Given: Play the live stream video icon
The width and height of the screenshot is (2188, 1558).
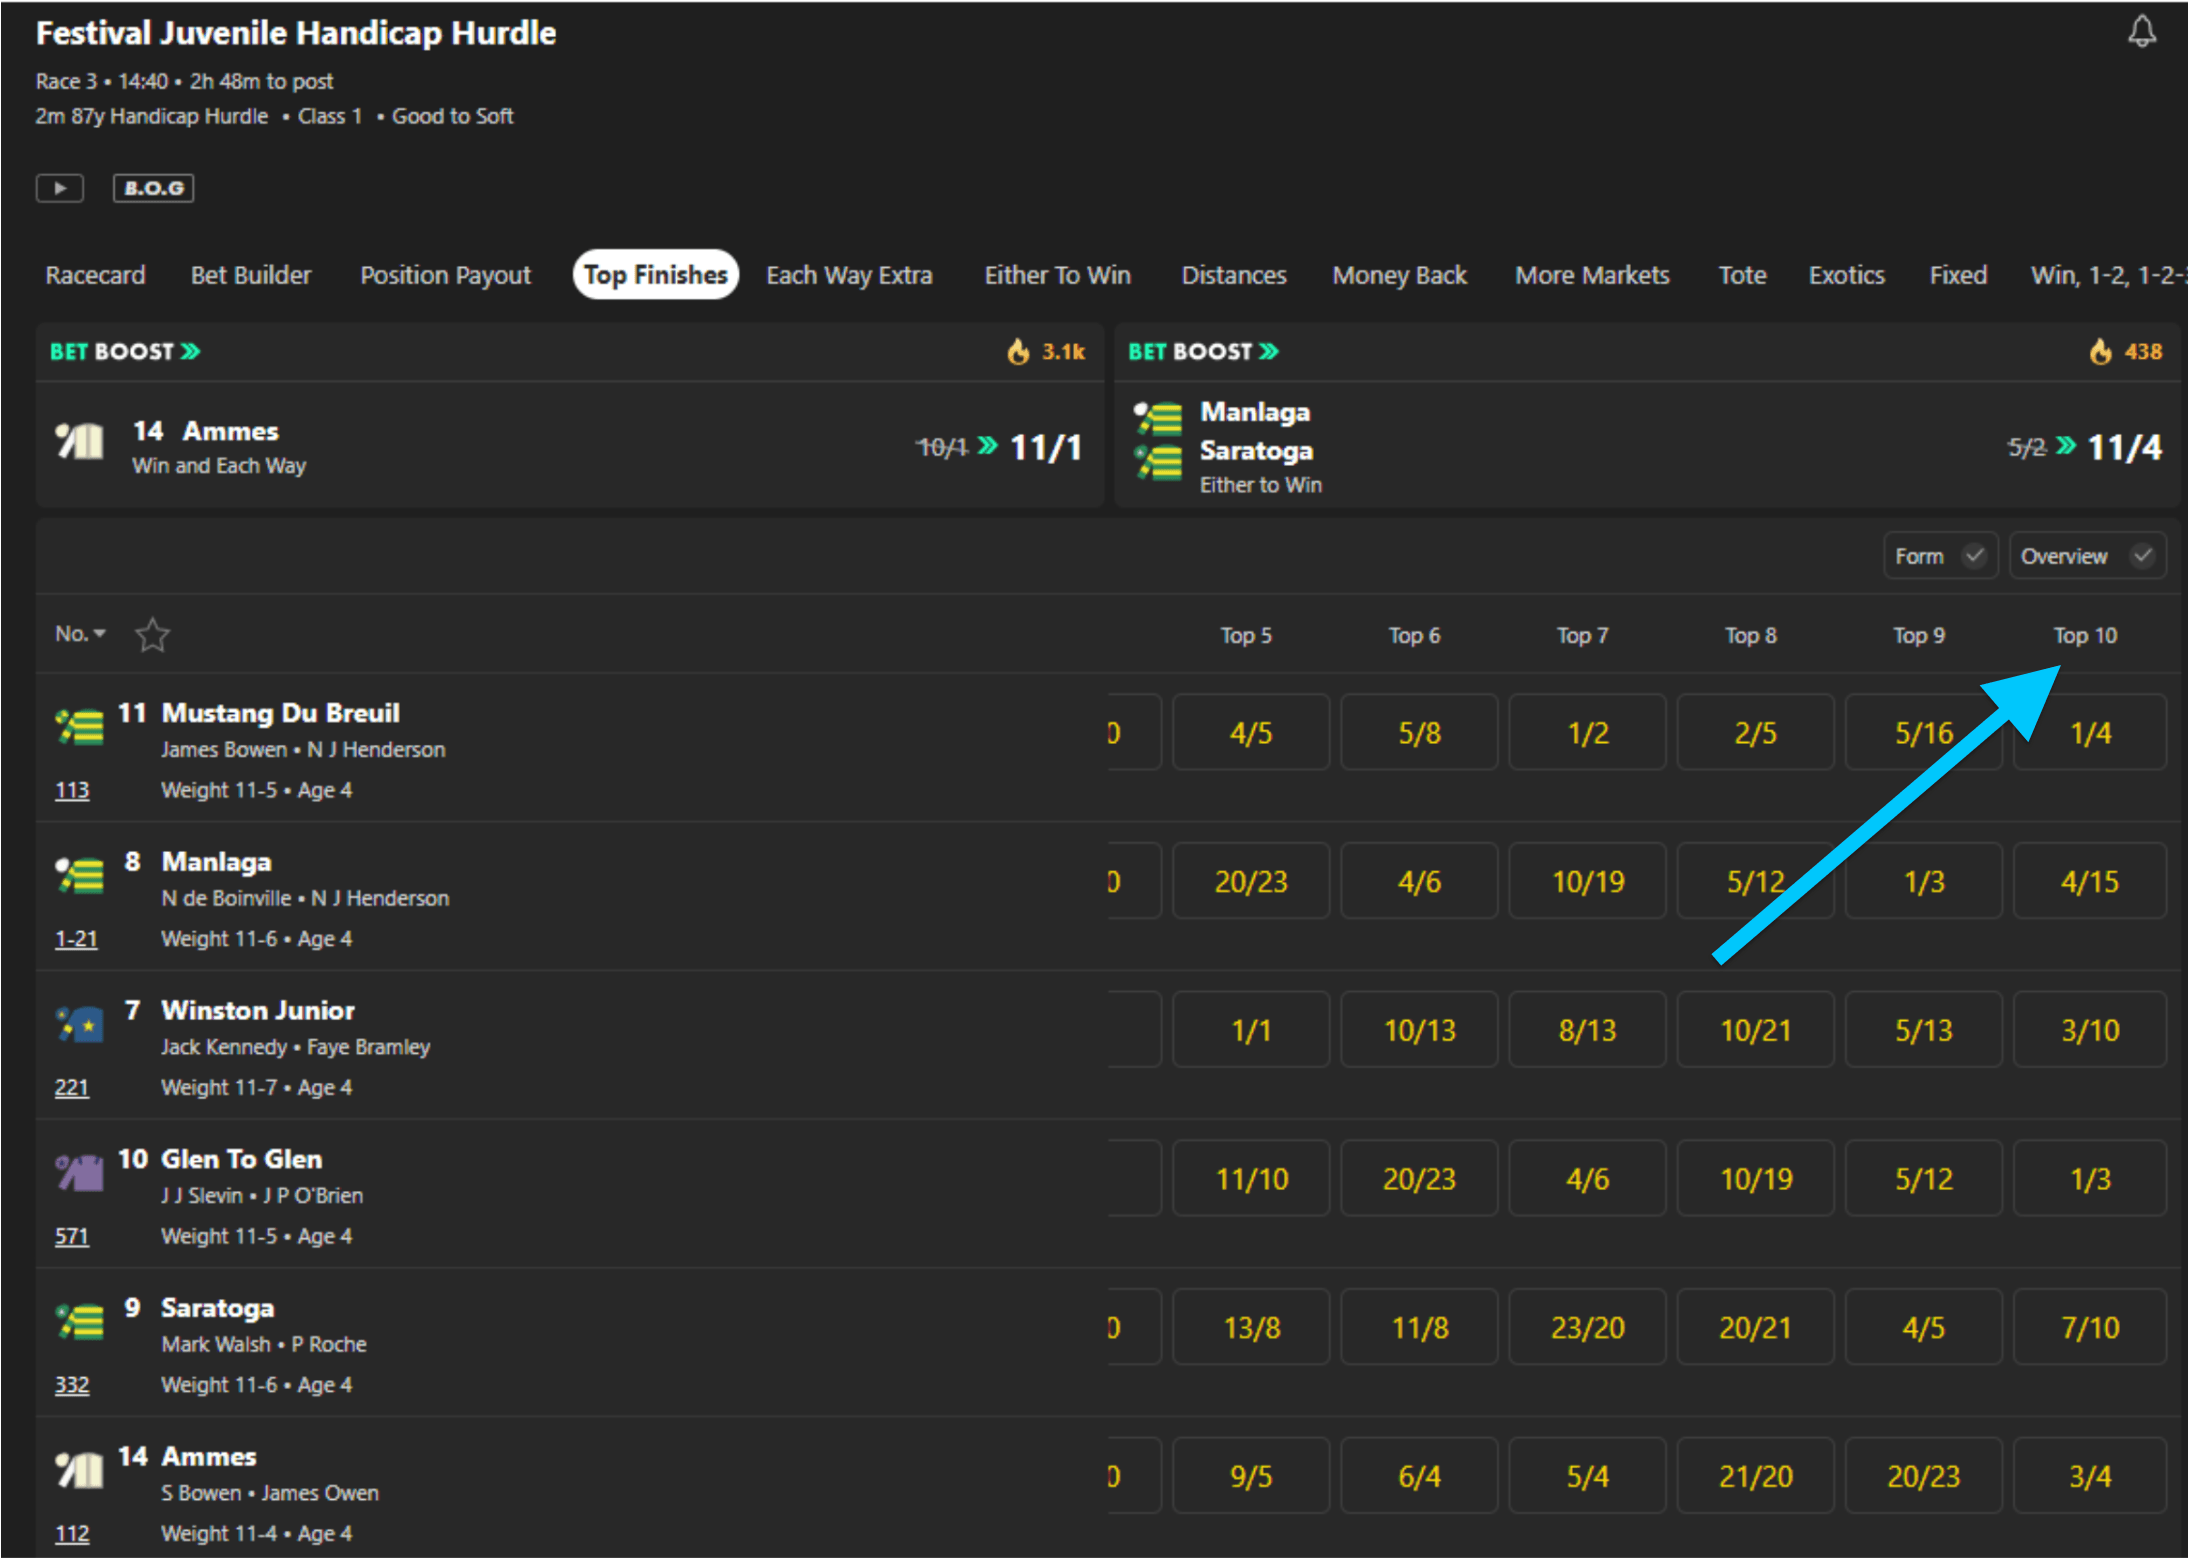Looking at the screenshot, I should [x=60, y=188].
